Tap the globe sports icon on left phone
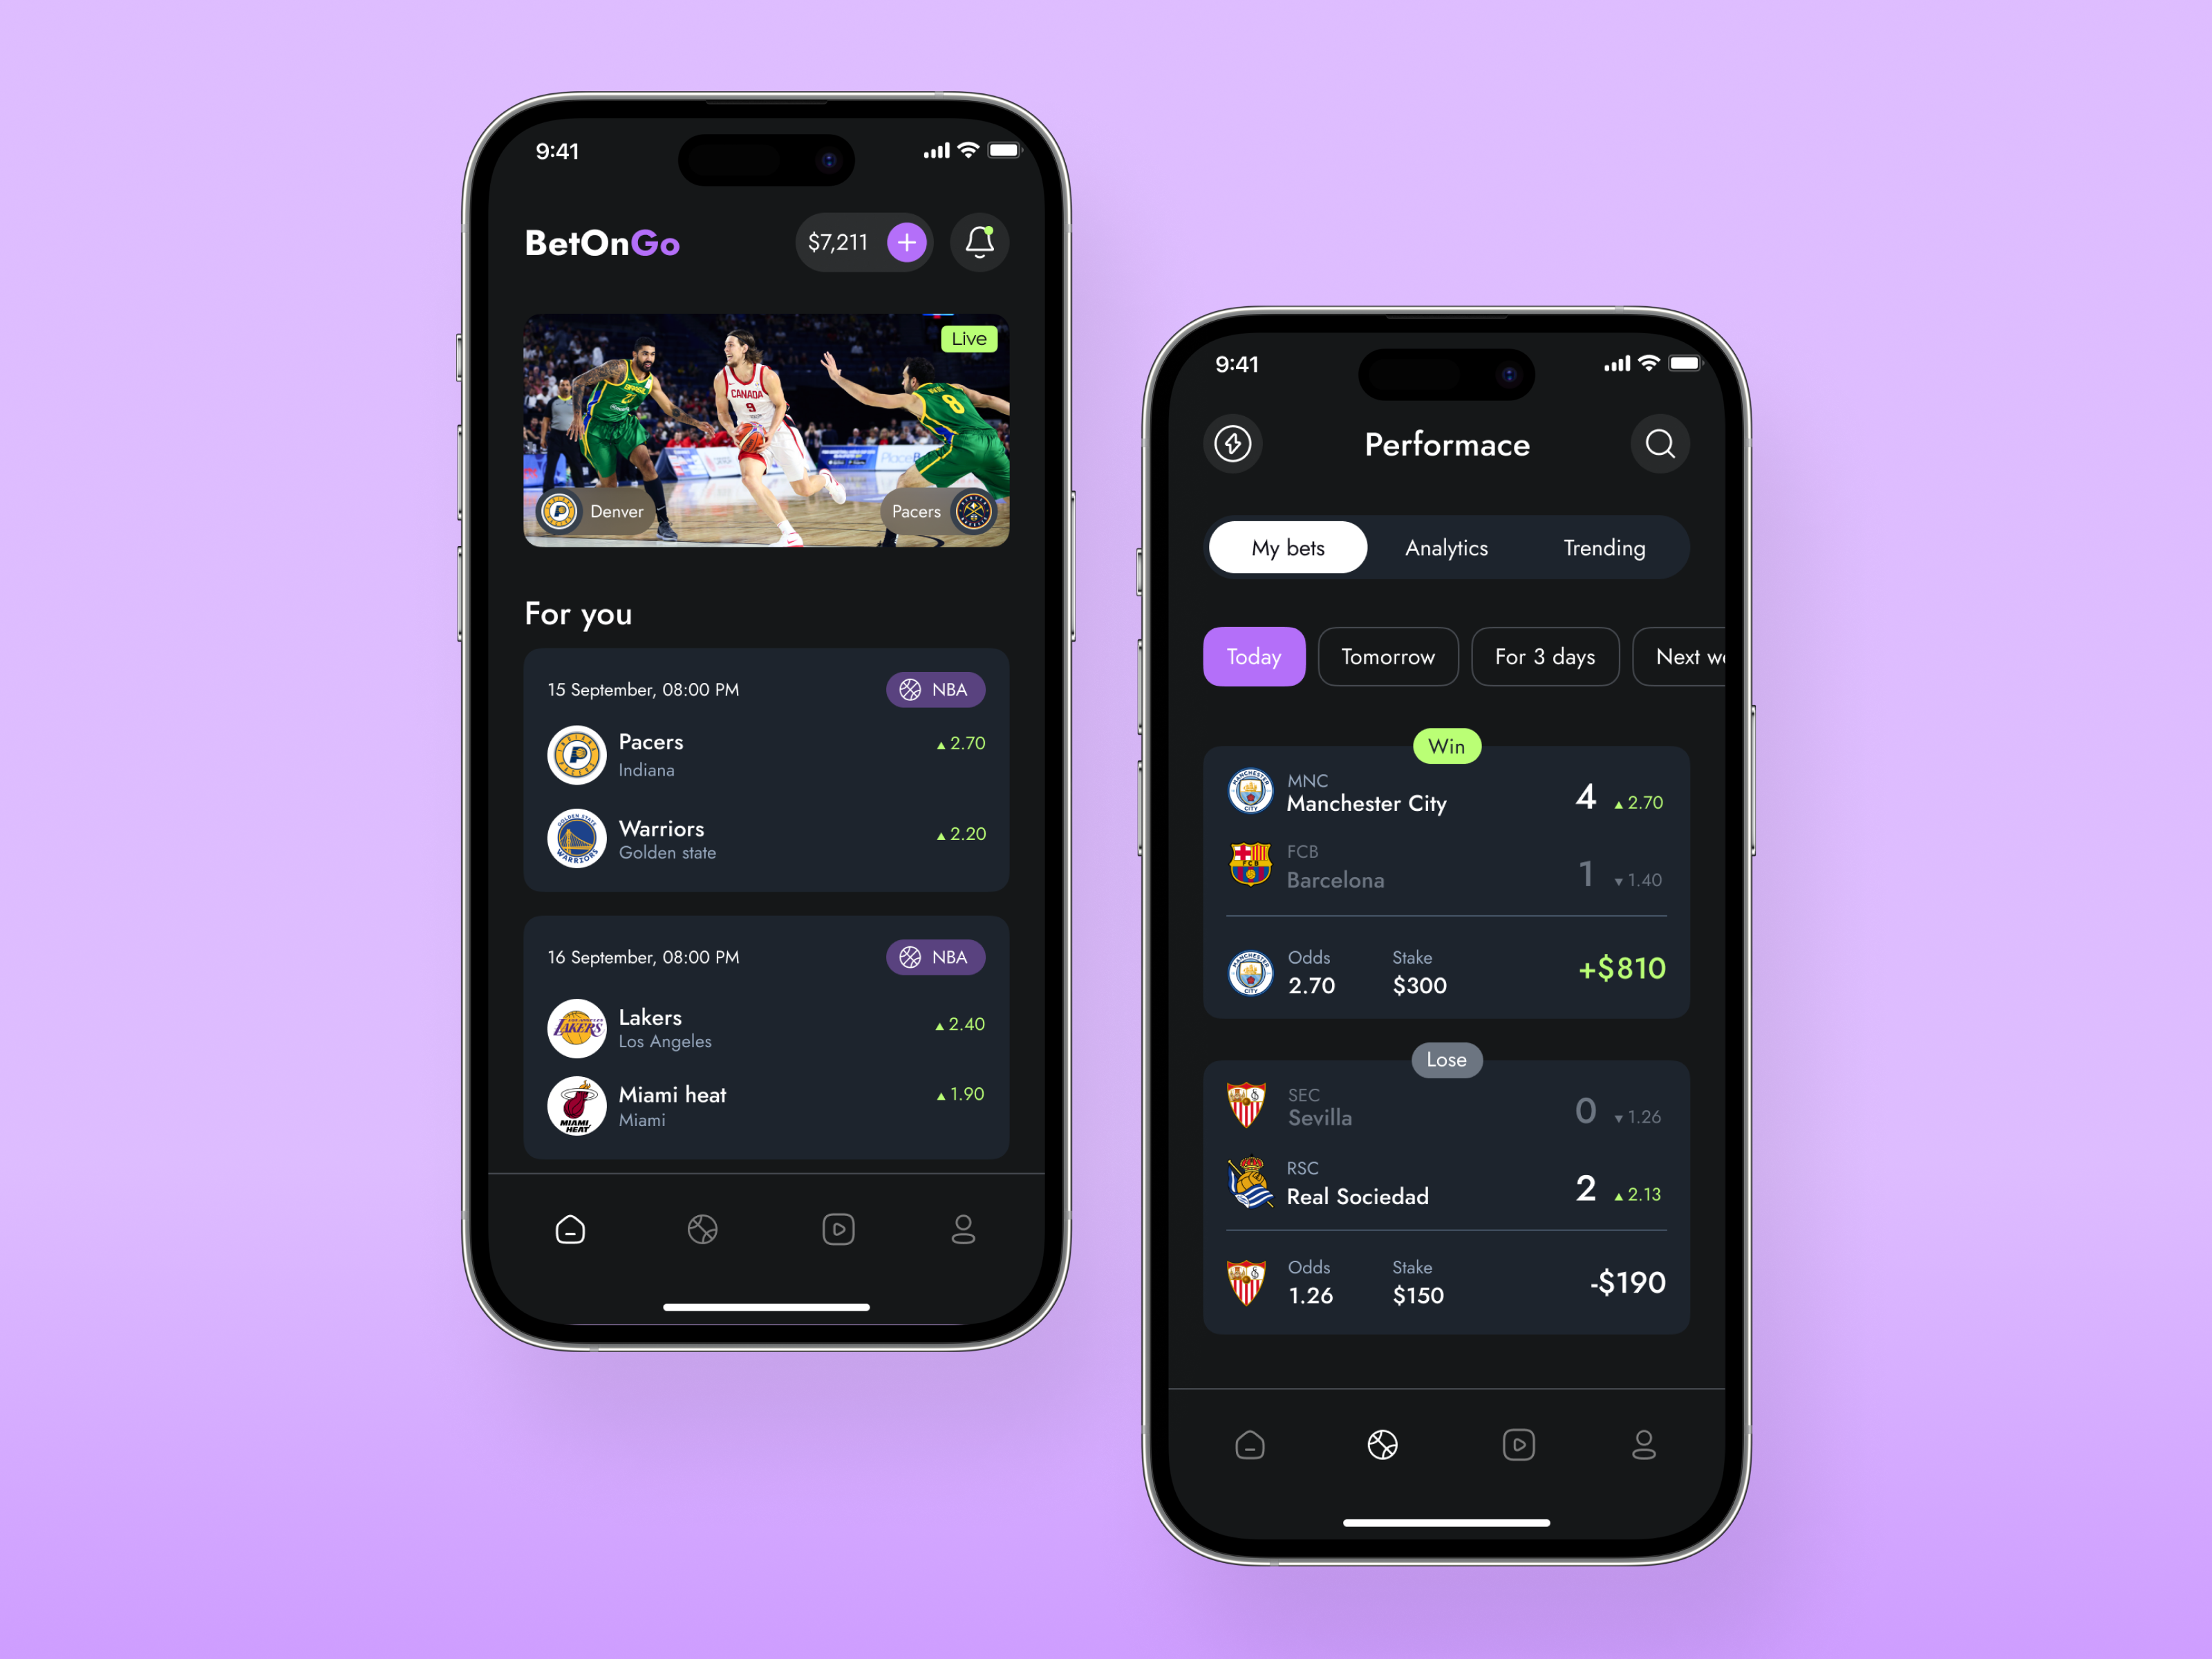 point(702,1228)
